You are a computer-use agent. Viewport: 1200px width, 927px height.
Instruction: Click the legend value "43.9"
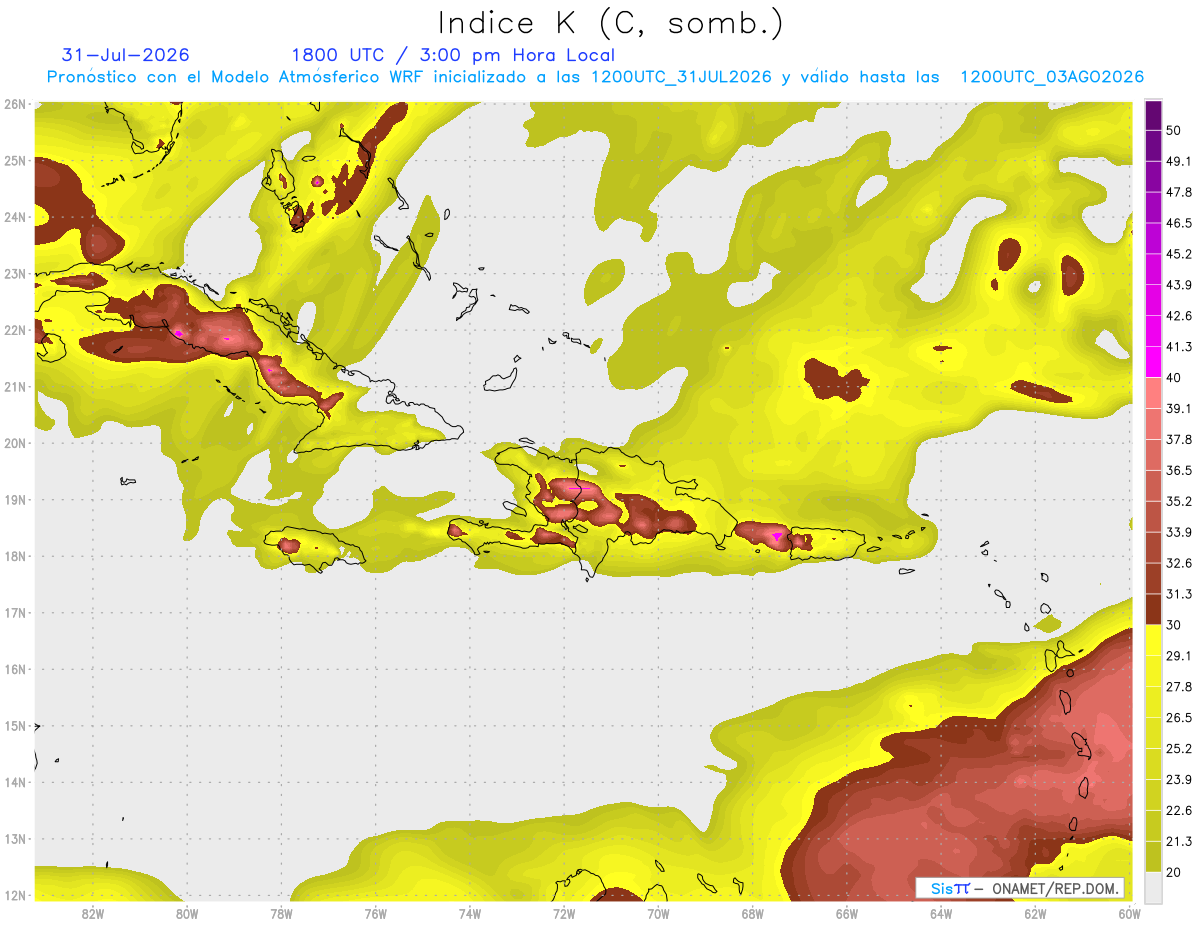tap(1179, 286)
